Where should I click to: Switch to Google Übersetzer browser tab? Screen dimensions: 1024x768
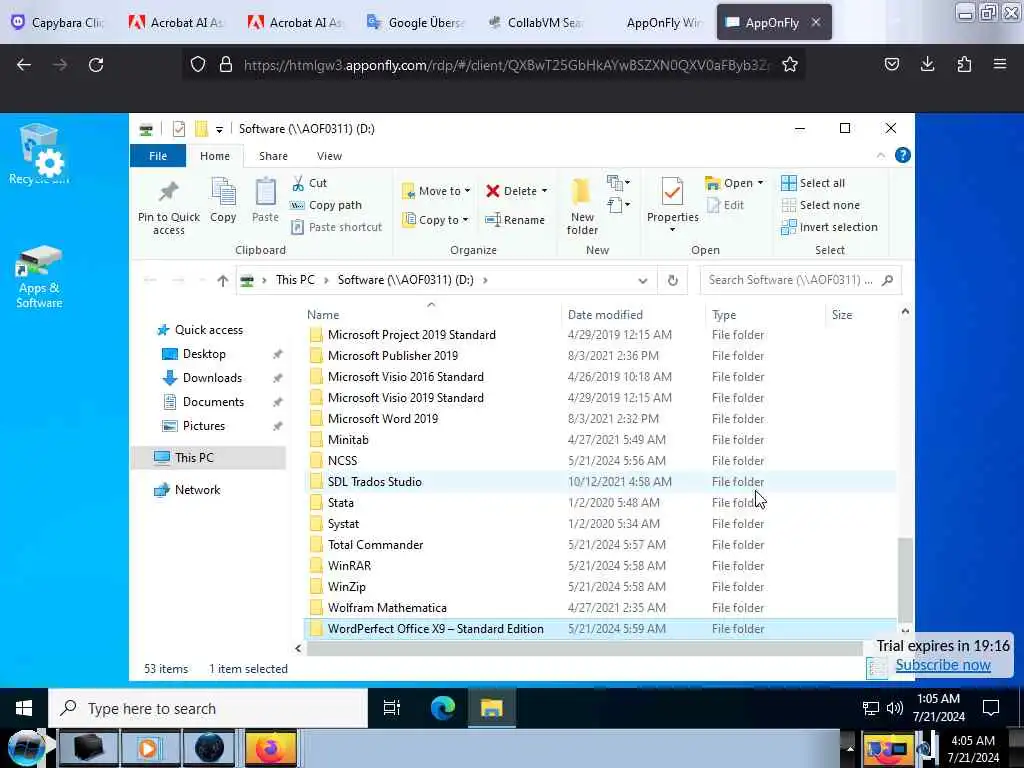(416, 22)
